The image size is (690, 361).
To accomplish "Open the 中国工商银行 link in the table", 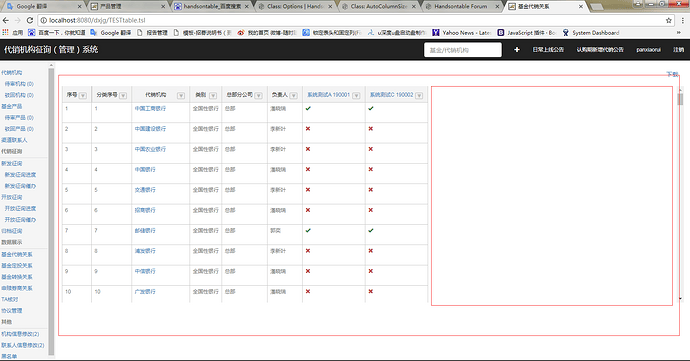I will (x=150, y=108).
